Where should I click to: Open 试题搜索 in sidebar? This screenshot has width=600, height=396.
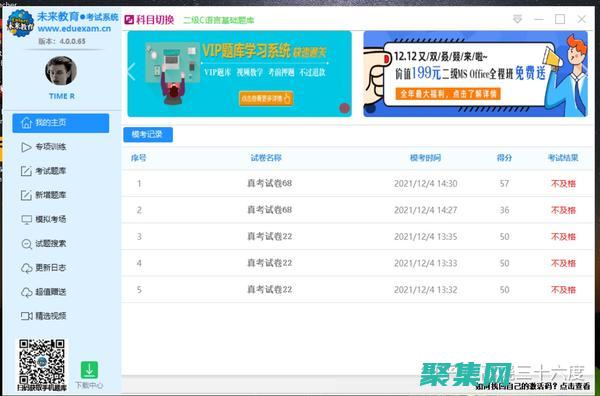point(51,243)
